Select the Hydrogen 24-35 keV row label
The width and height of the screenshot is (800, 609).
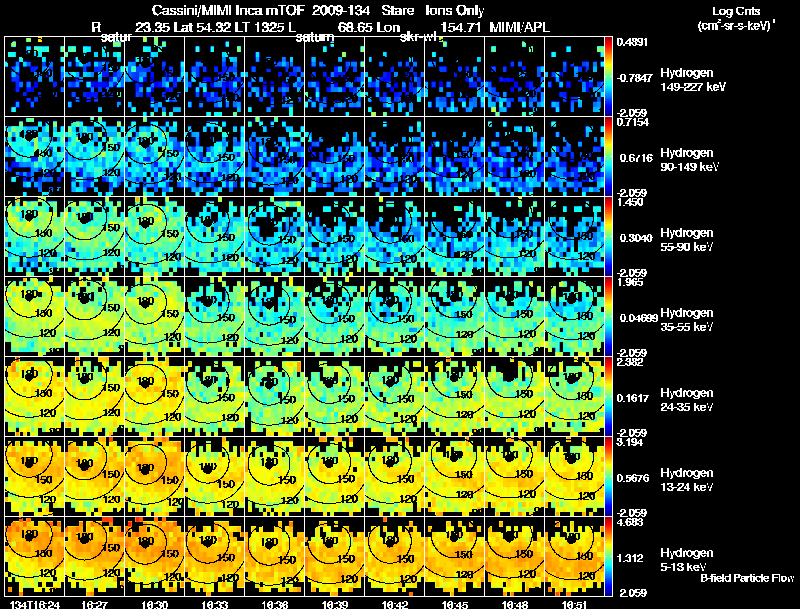(x=687, y=400)
